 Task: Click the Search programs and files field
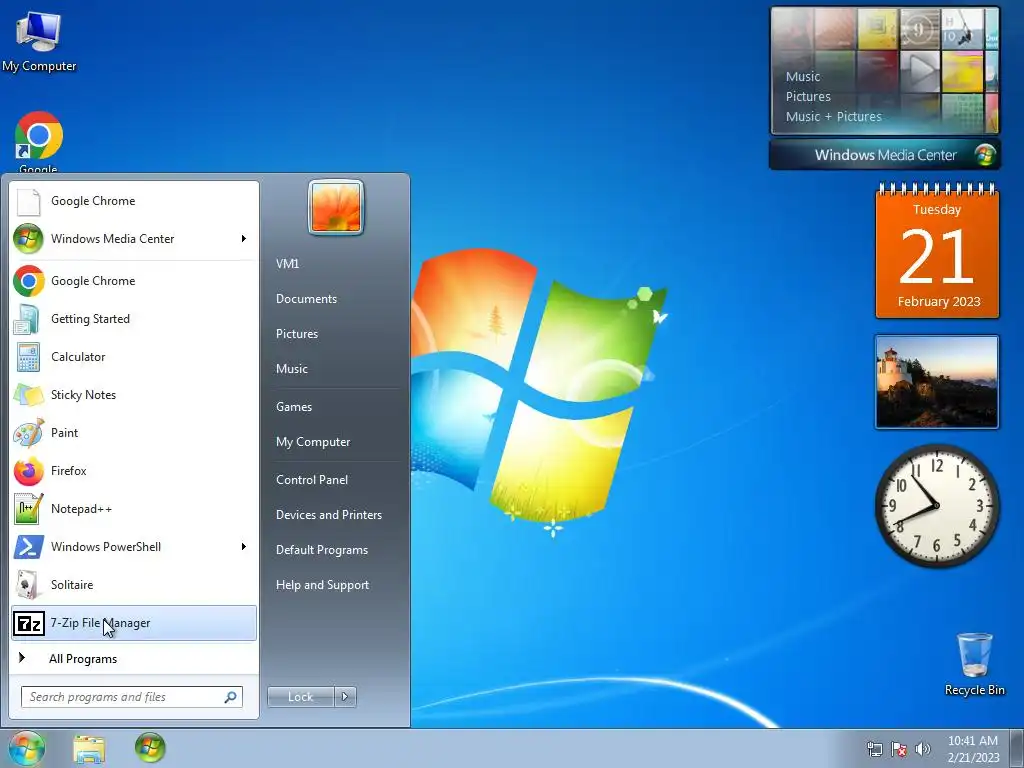coord(131,697)
